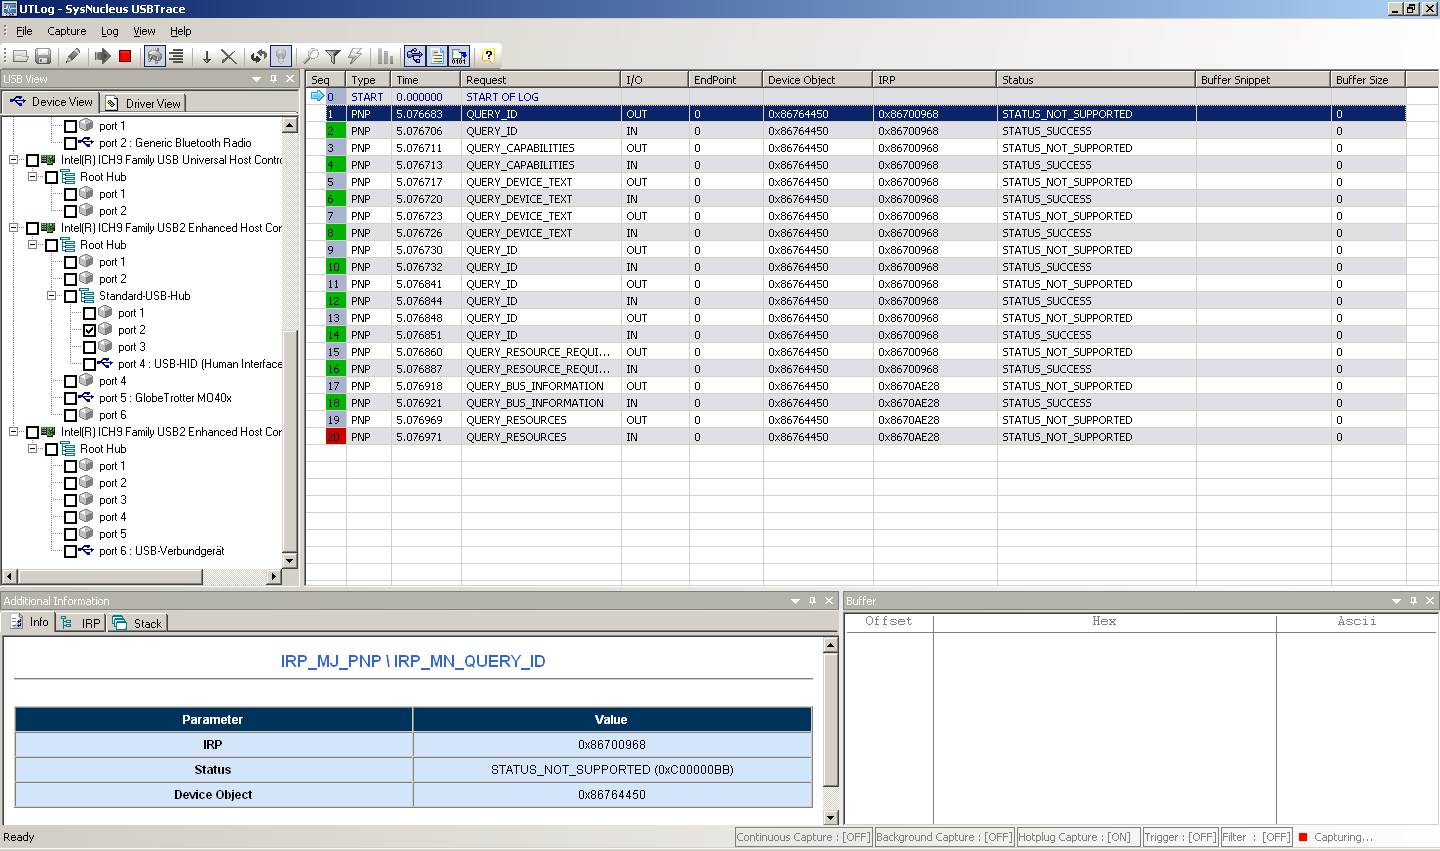Collapse the Intel ICH9 Universal Host Controller node
The image size is (1440, 851).
[14, 160]
